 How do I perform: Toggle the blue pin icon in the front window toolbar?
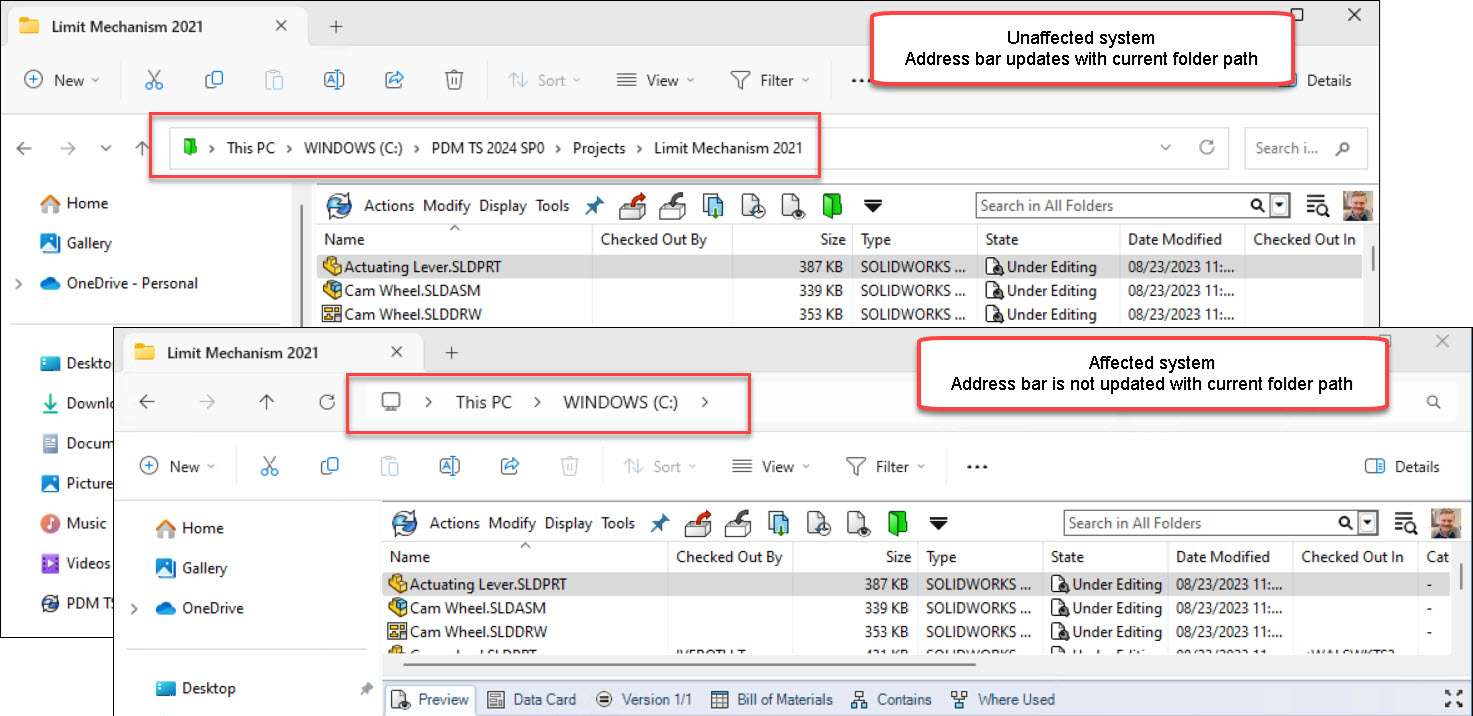point(660,523)
